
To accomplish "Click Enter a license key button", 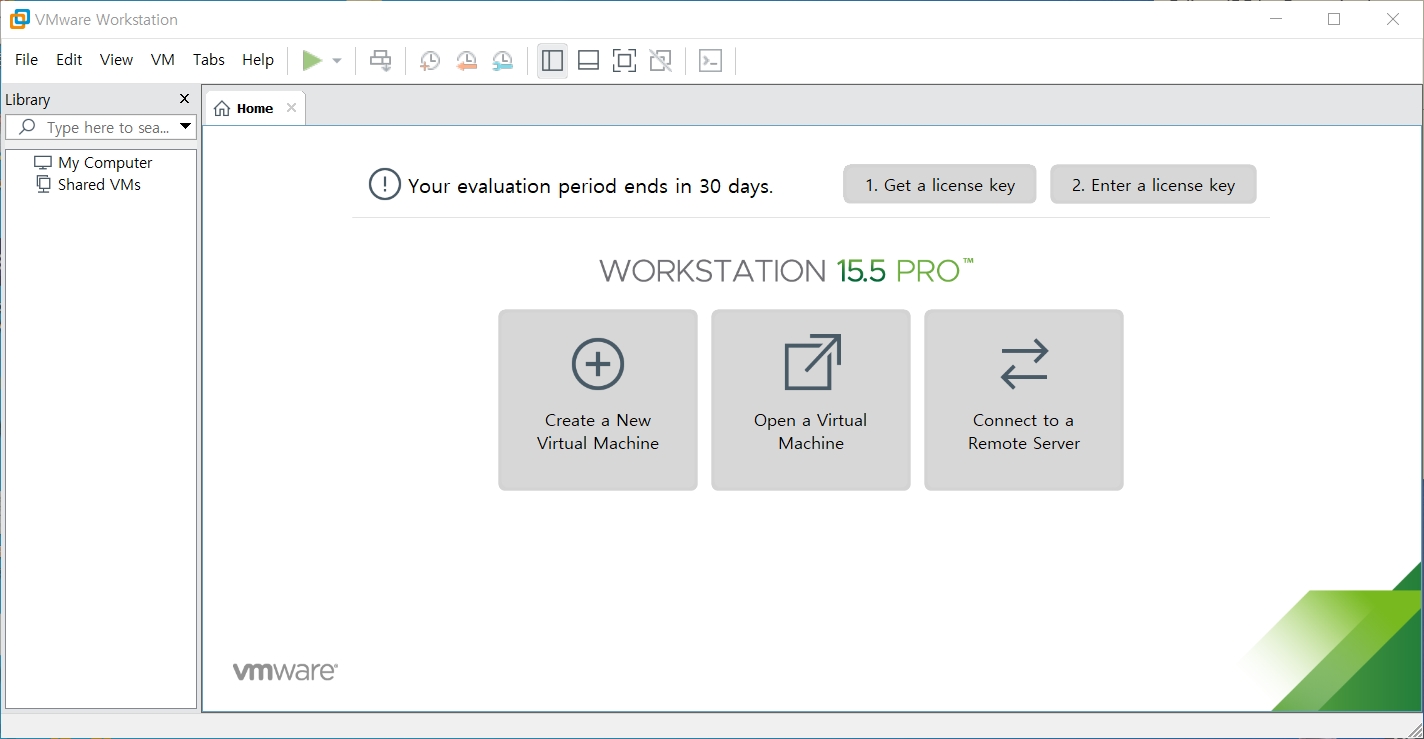I will 1153,185.
